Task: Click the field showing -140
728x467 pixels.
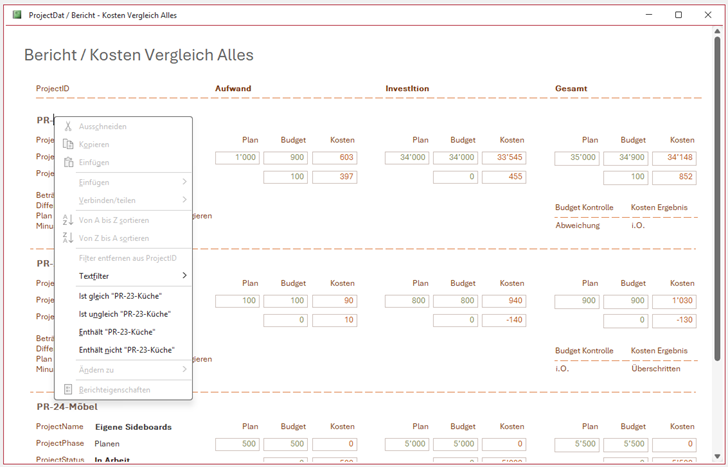Action: click(504, 320)
